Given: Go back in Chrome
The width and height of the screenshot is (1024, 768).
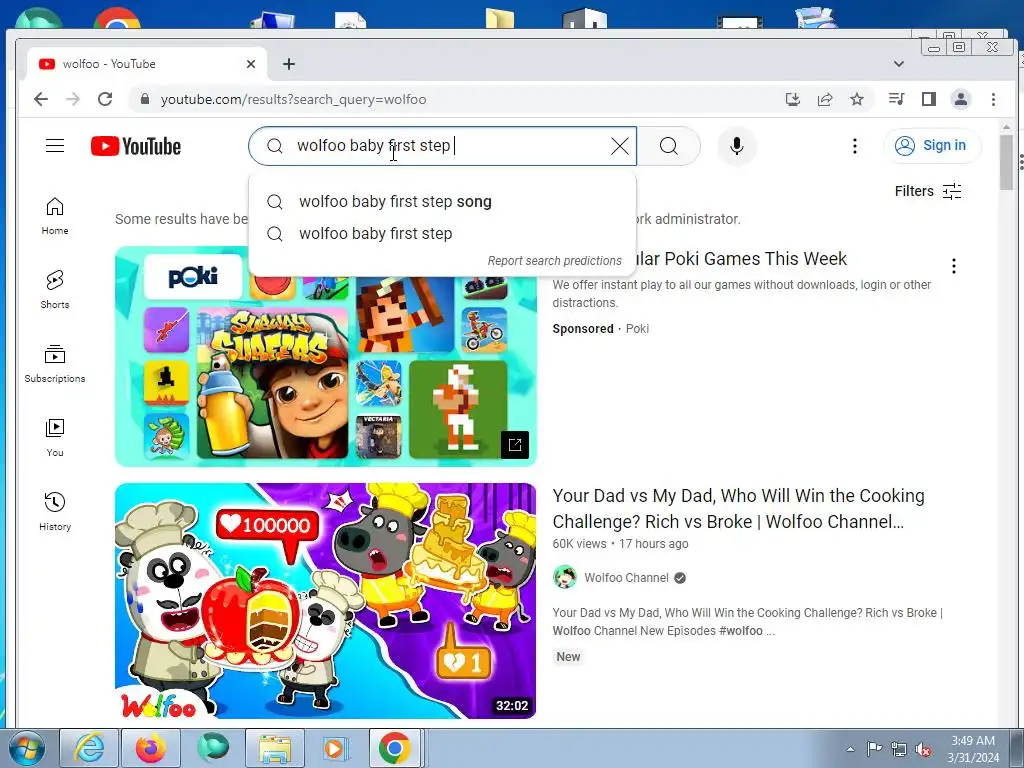Looking at the screenshot, I should [40, 99].
